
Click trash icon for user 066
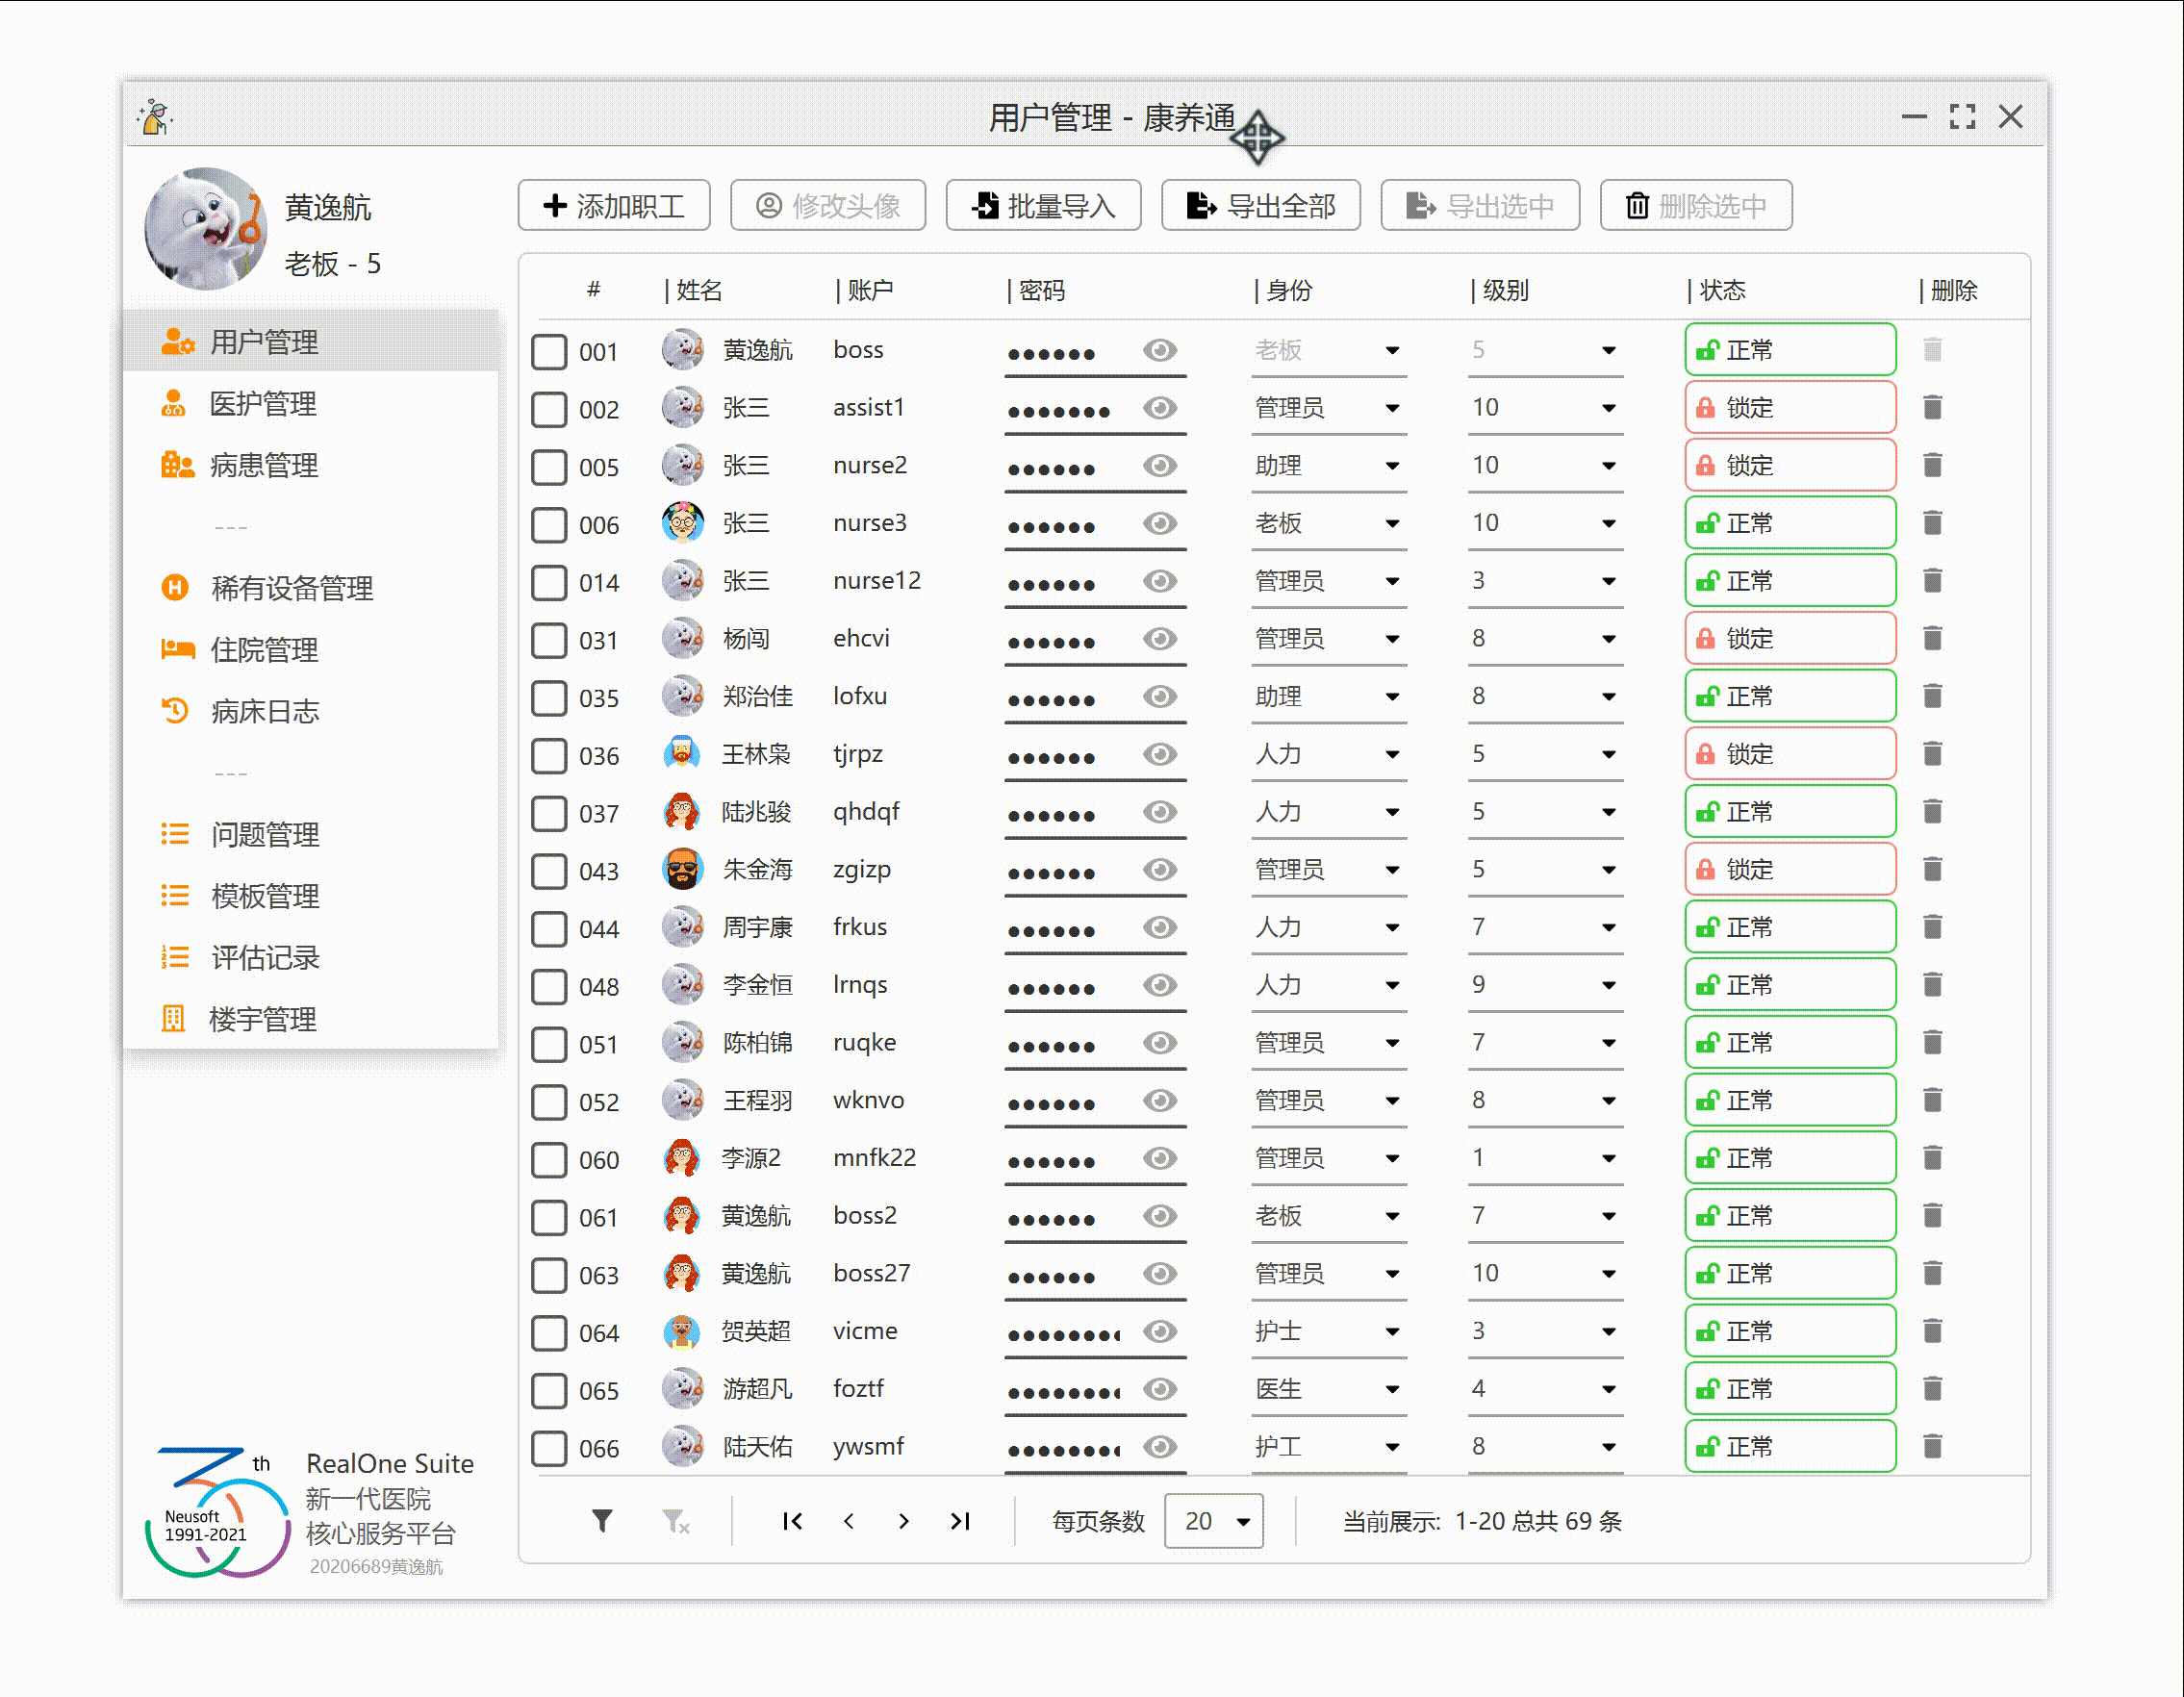click(x=1932, y=1446)
